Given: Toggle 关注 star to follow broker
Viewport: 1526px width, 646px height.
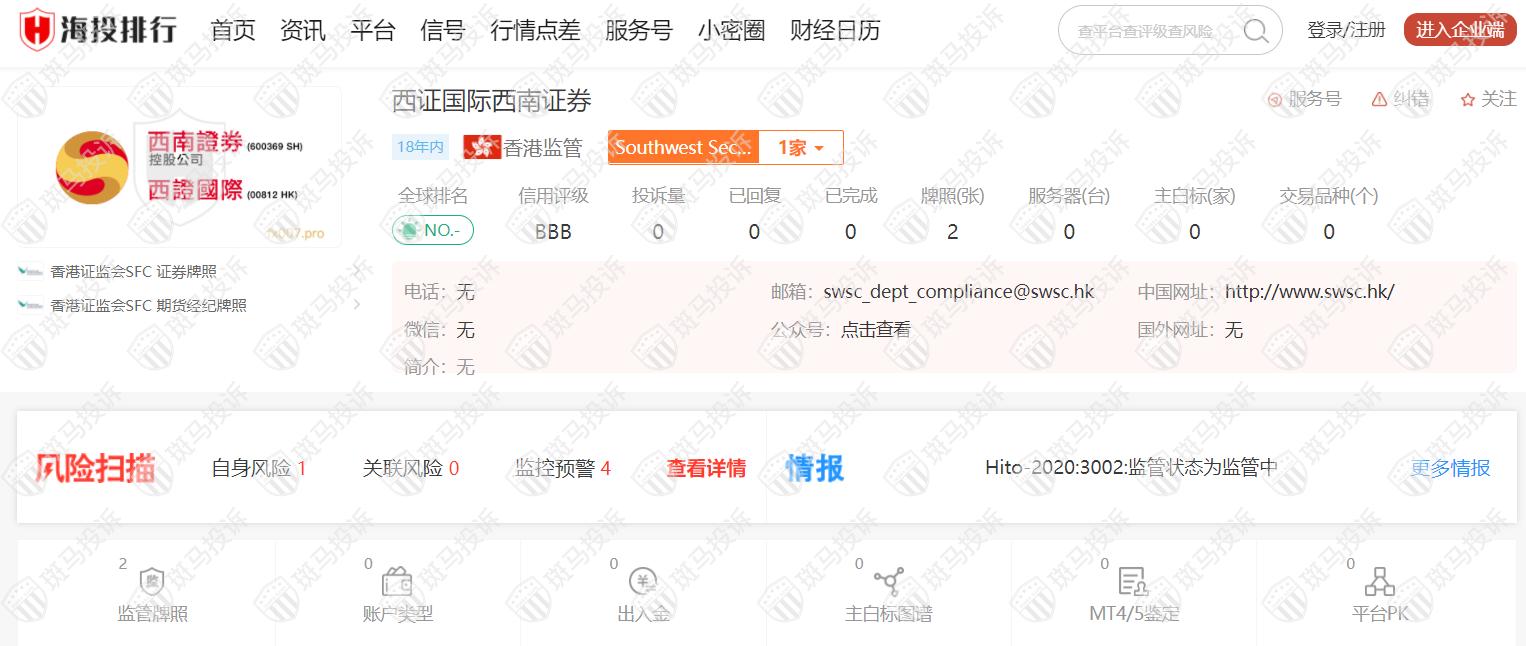Looking at the screenshot, I should pyautogui.click(x=1468, y=99).
